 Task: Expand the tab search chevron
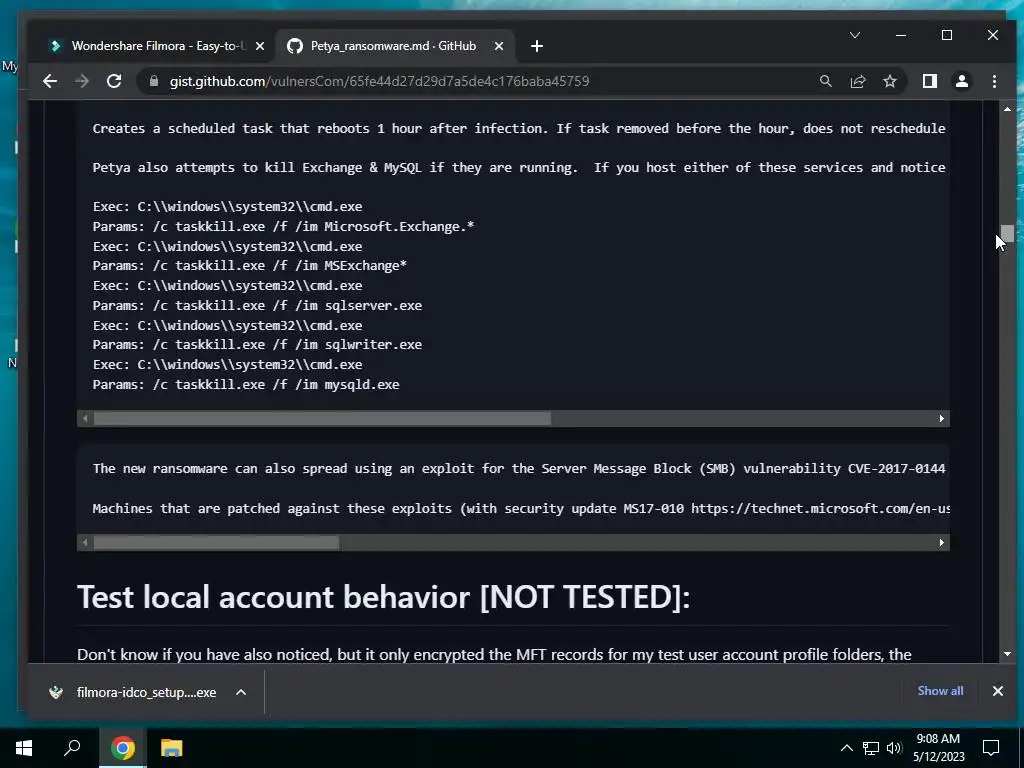[x=855, y=35]
